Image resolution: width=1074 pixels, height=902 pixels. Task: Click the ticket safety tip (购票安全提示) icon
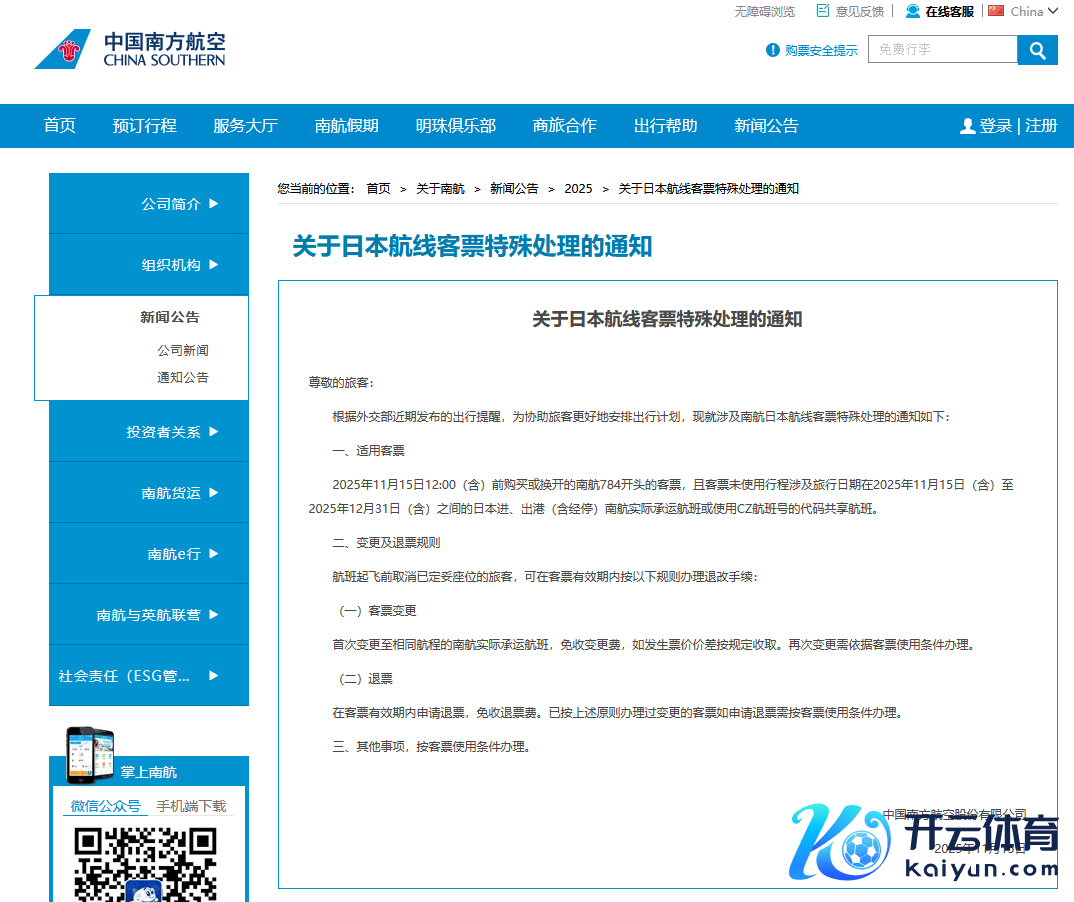pos(773,50)
